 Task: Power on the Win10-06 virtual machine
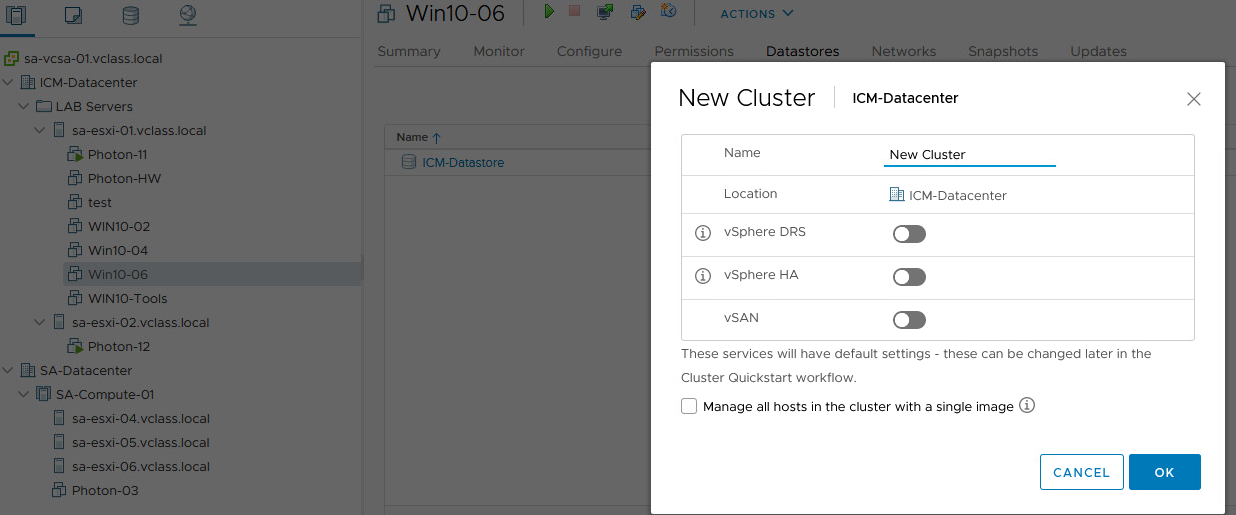pos(549,12)
